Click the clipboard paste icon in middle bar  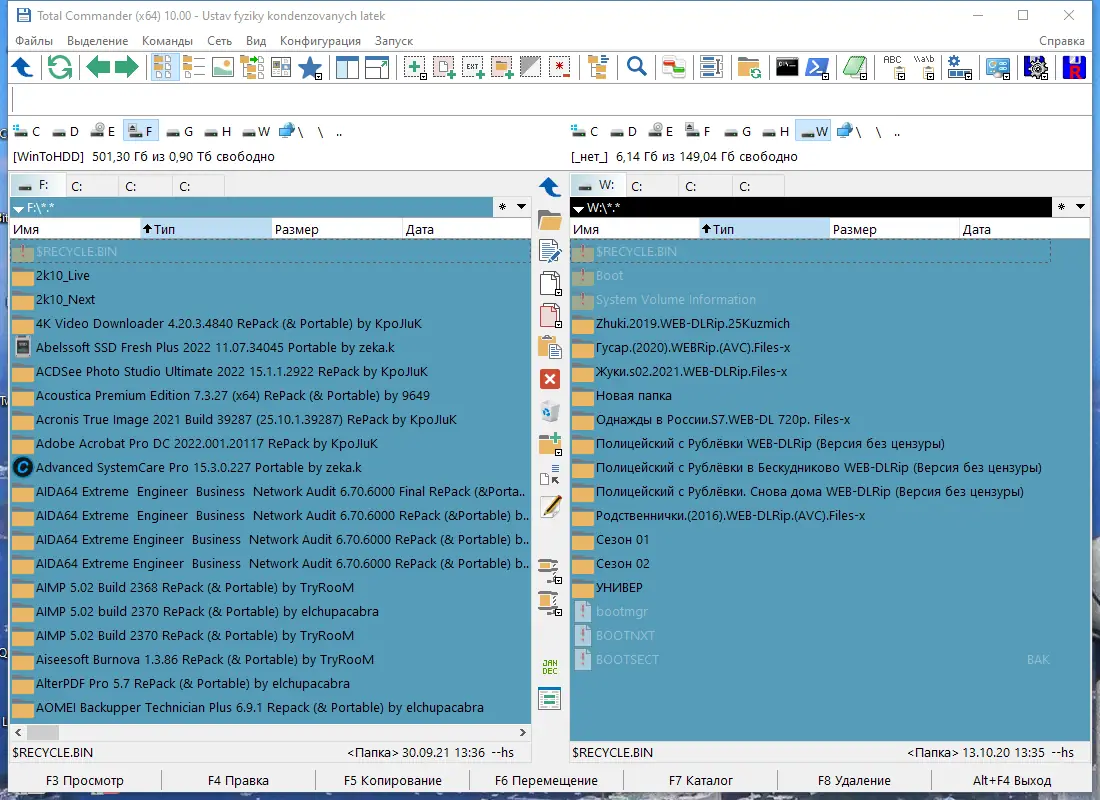point(550,347)
